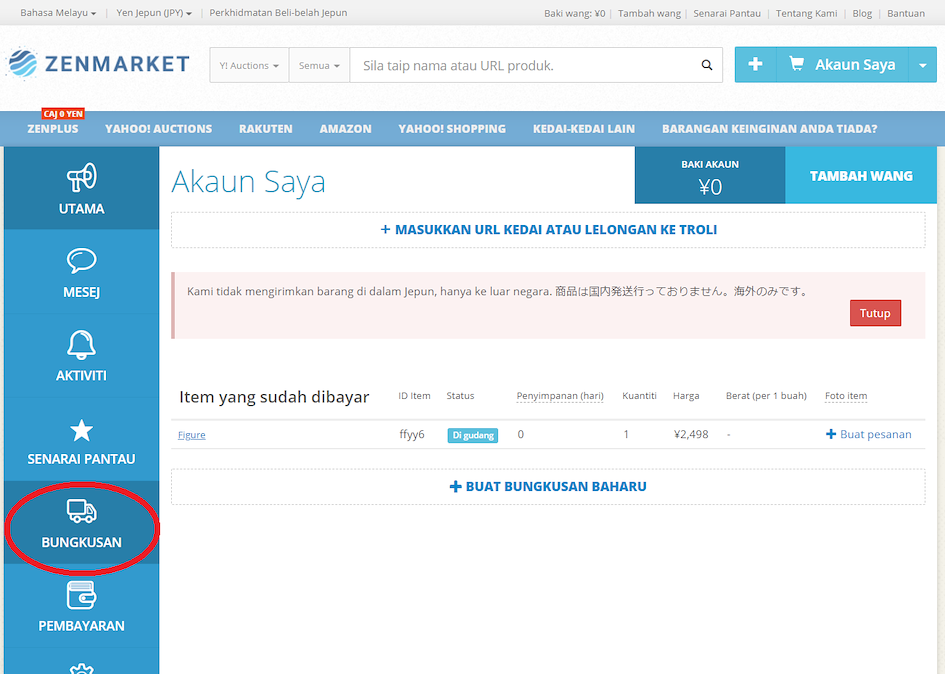Open the Semua category dropdown
Viewport: 945px width, 674px height.
(319, 65)
